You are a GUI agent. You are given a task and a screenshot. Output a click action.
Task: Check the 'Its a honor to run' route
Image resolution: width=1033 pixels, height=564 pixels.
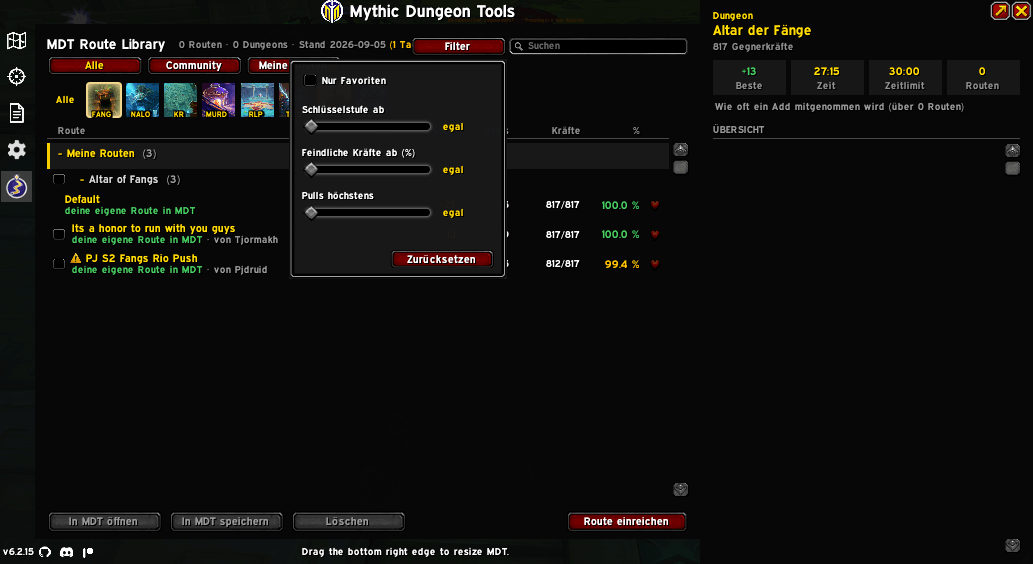tap(59, 234)
